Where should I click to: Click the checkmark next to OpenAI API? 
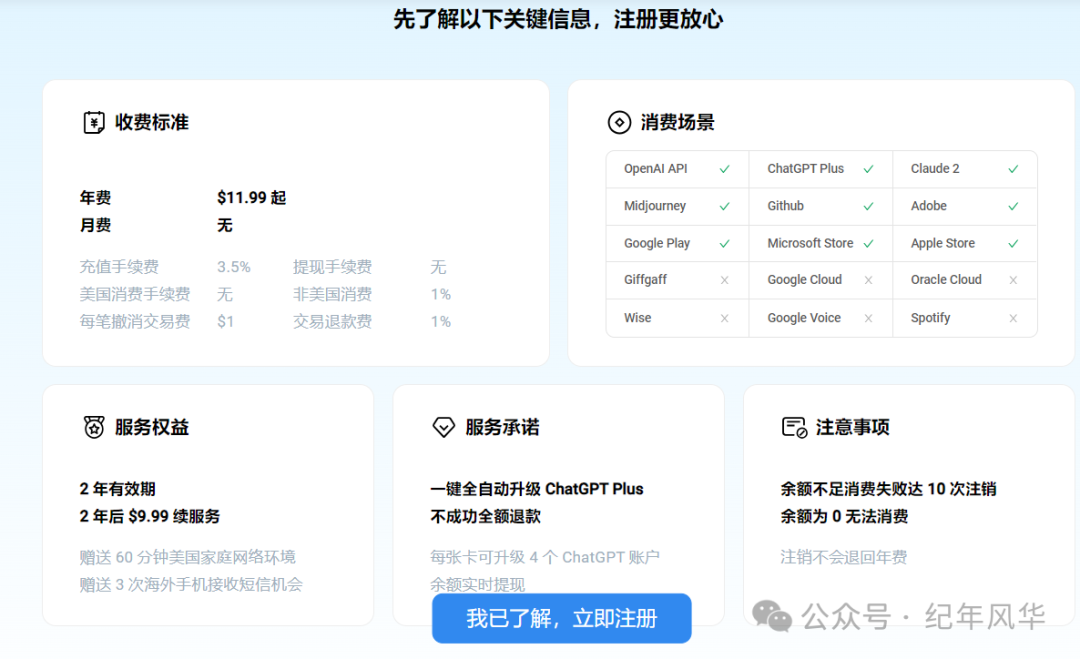(725, 169)
